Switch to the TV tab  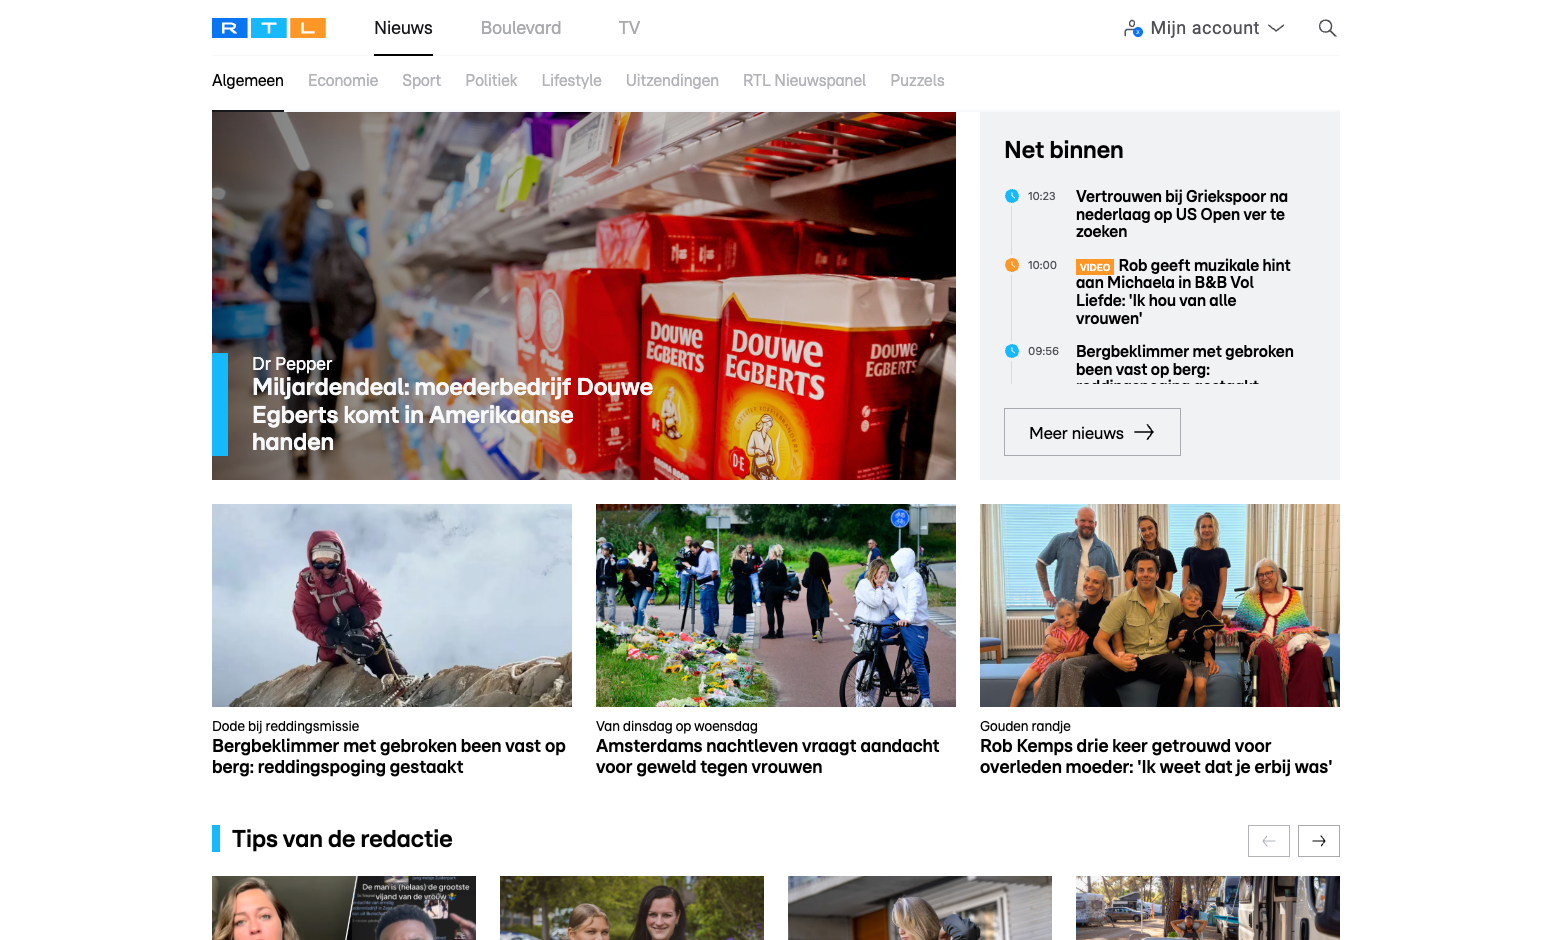tap(629, 28)
